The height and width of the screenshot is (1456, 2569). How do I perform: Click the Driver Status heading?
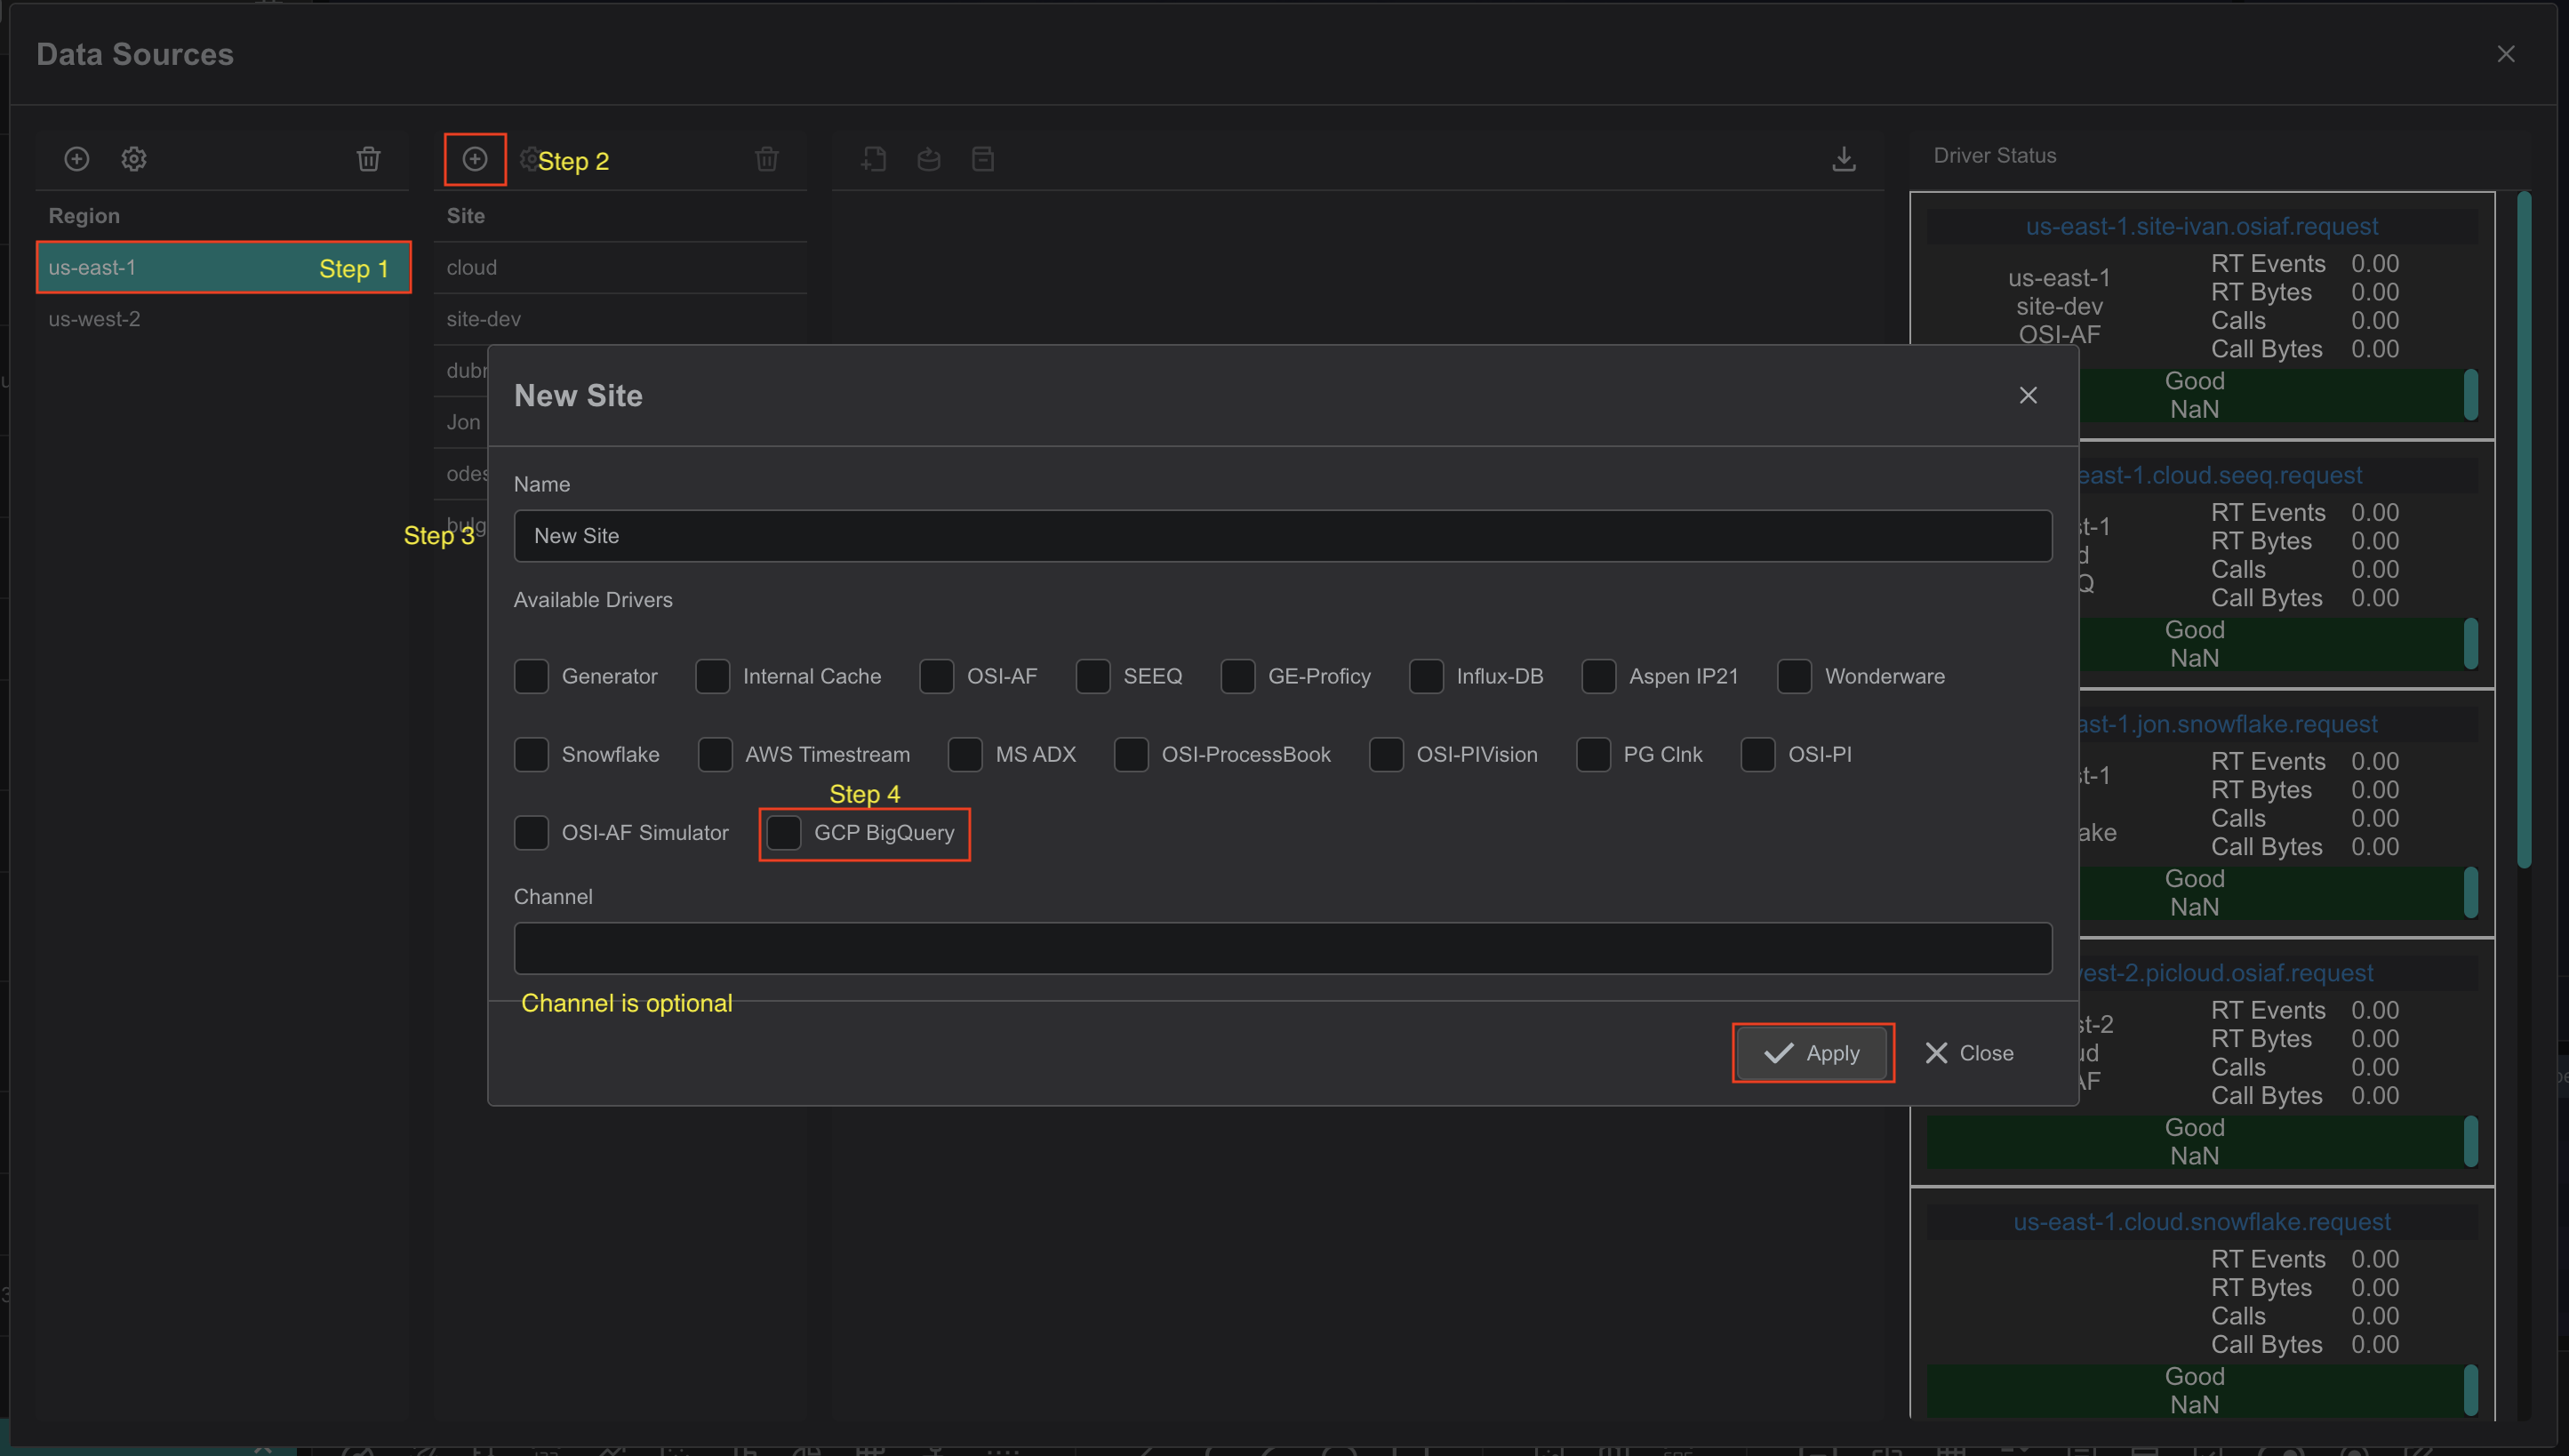pos(1994,156)
